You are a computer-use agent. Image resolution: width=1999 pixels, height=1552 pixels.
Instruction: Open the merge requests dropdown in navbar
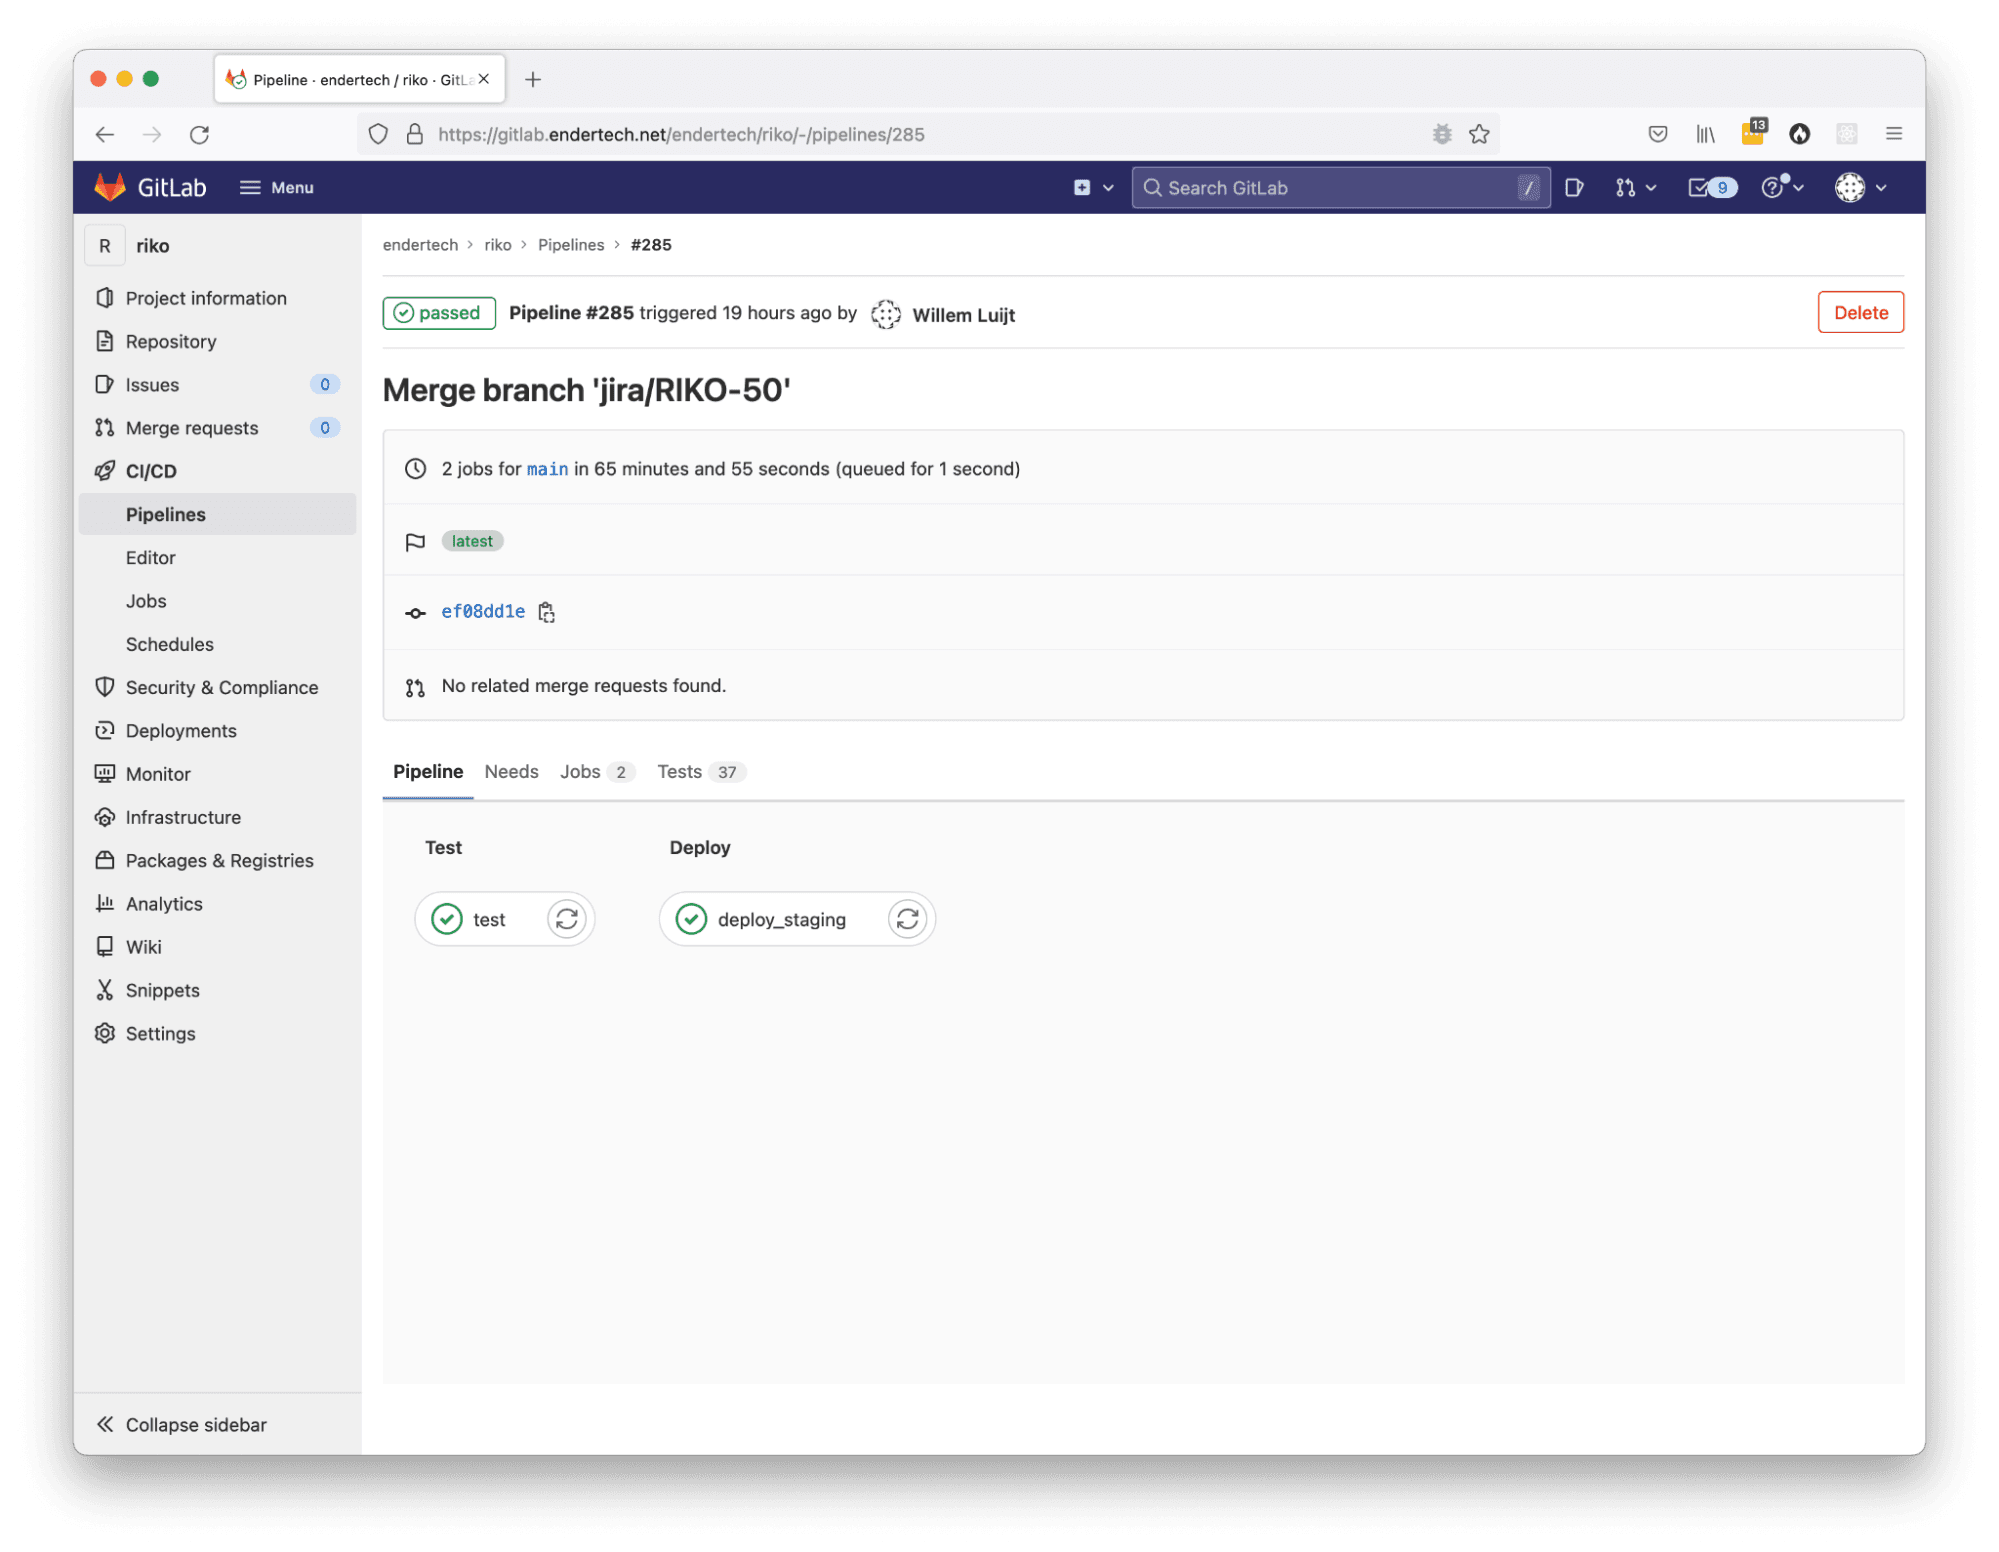pos(1635,188)
